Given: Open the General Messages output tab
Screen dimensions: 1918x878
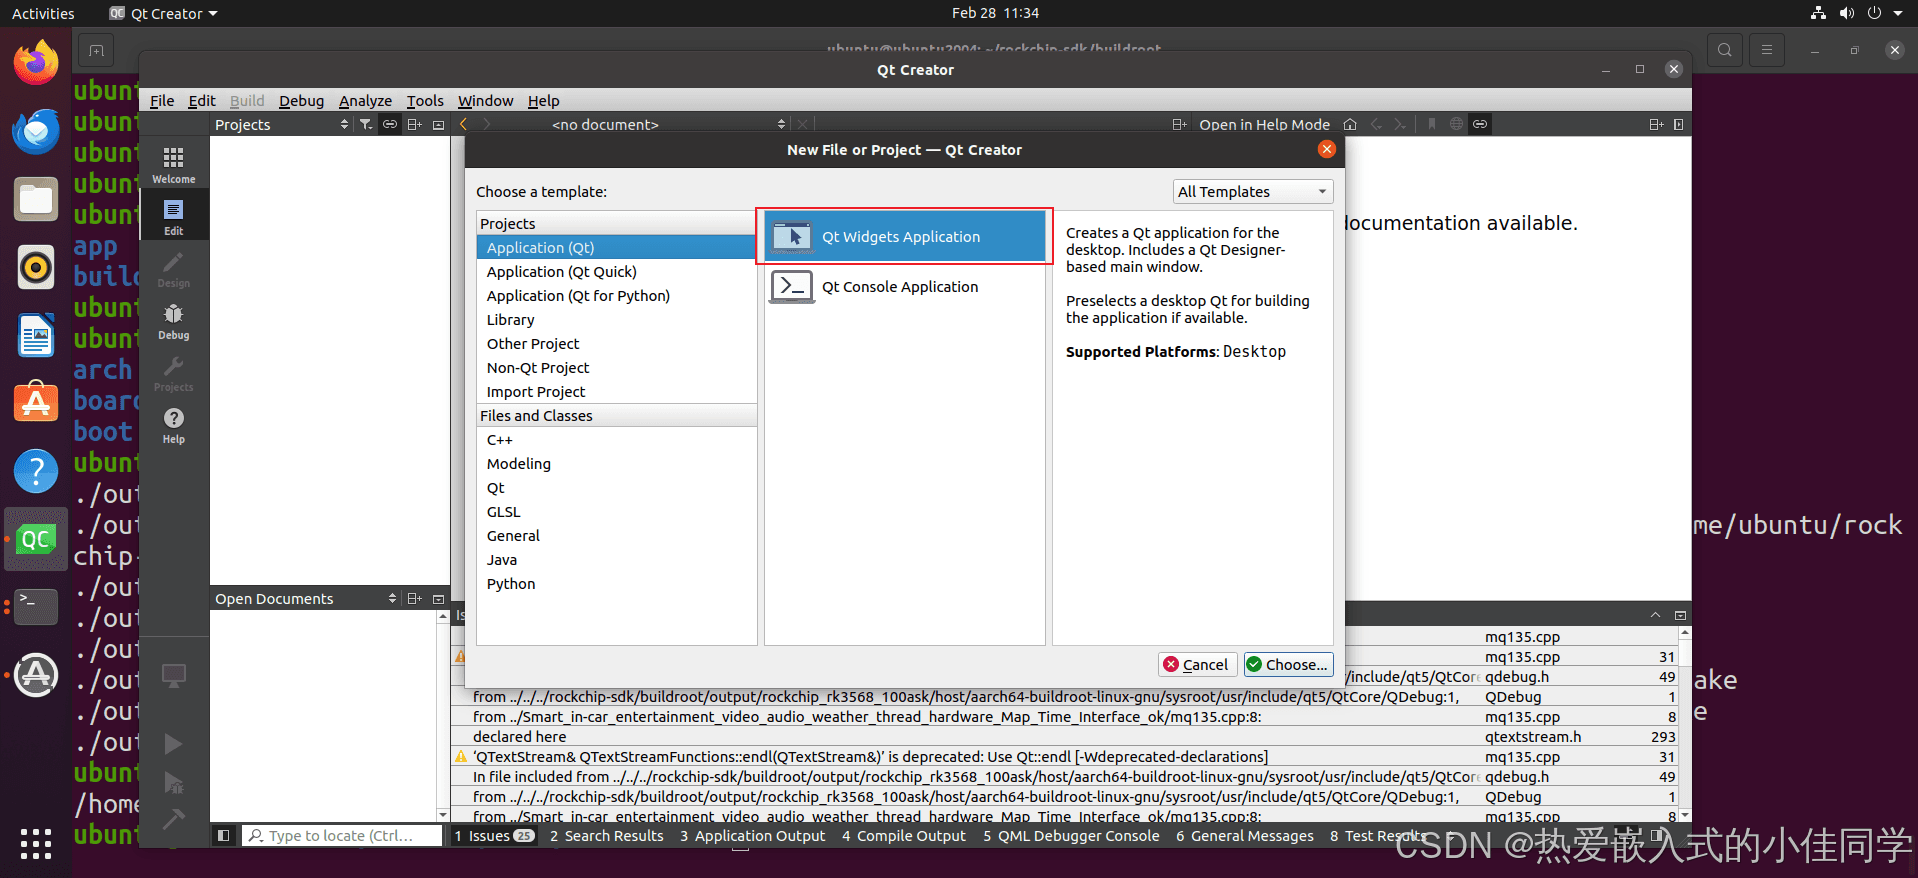Looking at the screenshot, I should coord(1245,835).
